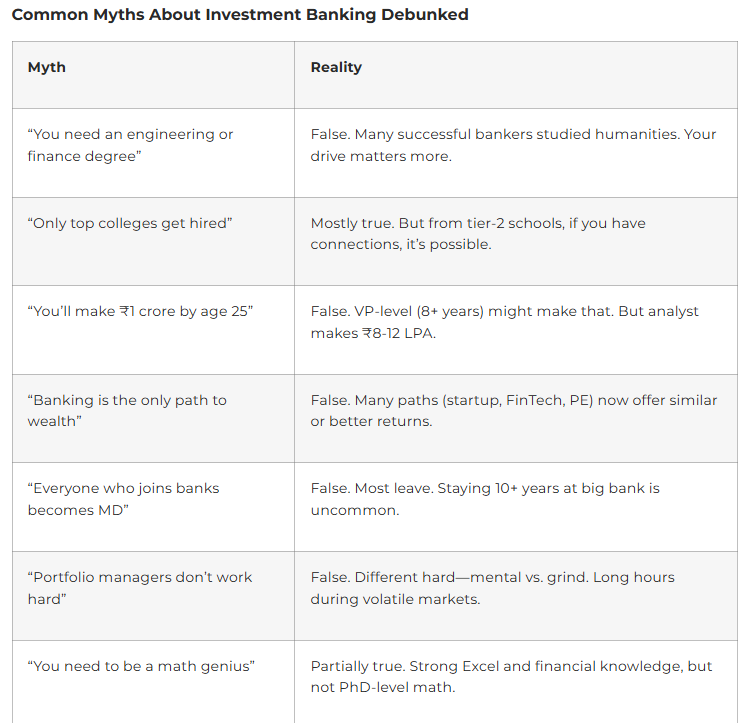
Task: Select the '₹1 crore by age 25' myth
Action: 140,311
